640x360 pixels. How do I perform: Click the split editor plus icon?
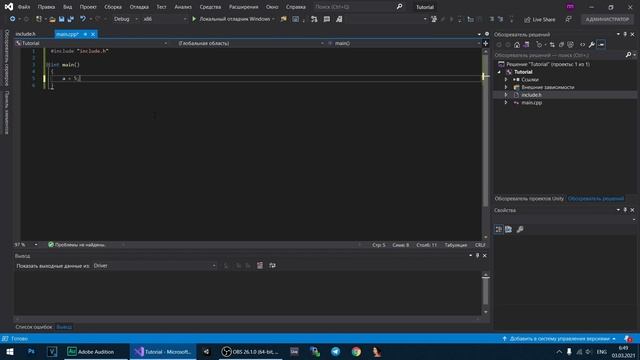point(486,43)
